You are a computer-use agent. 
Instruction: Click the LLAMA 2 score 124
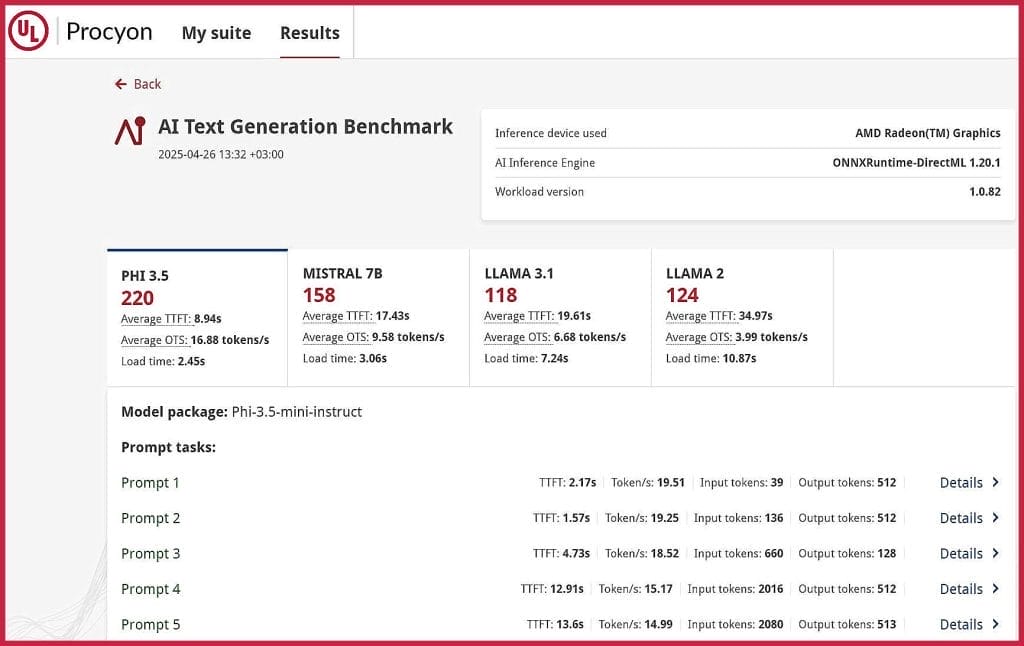(682, 295)
